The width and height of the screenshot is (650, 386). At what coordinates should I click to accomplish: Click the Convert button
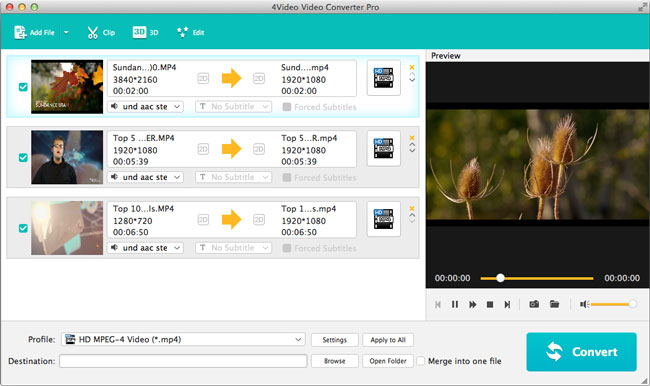581,352
